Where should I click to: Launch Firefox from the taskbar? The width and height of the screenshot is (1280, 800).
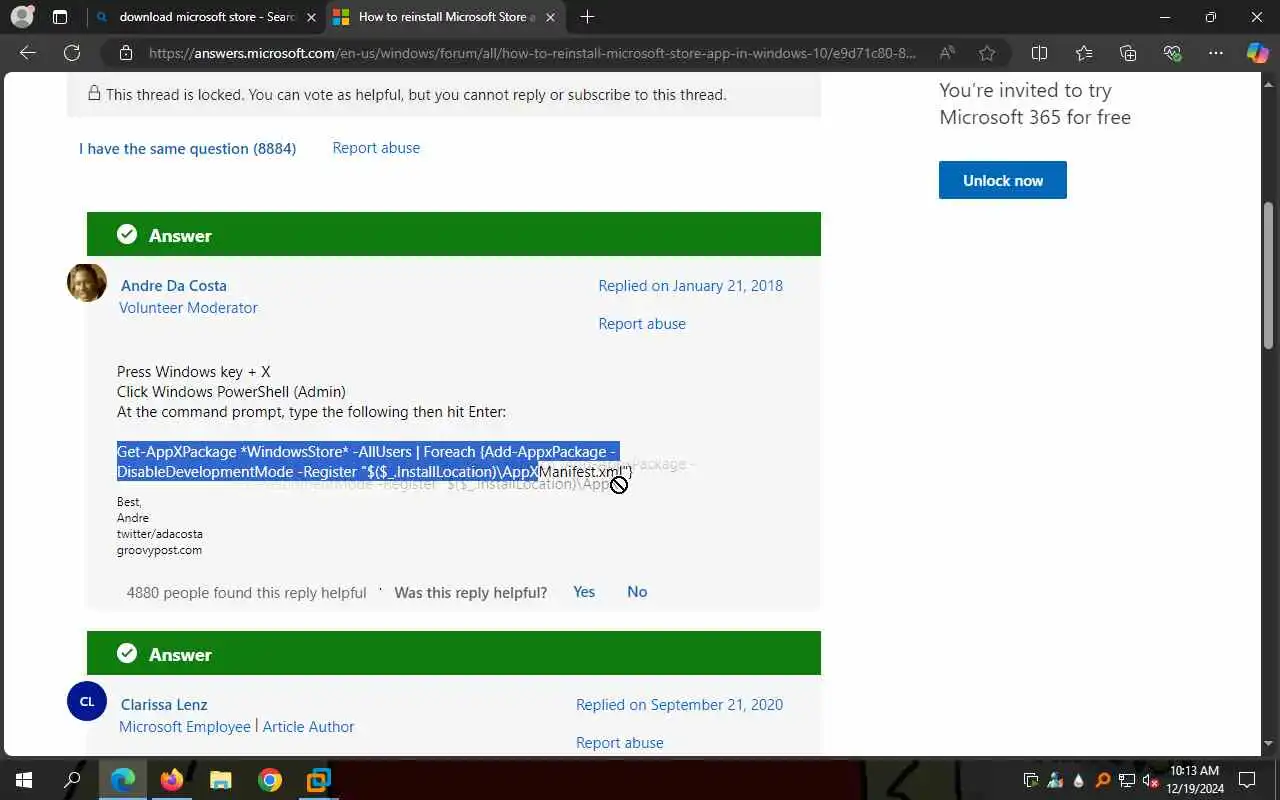[172, 780]
